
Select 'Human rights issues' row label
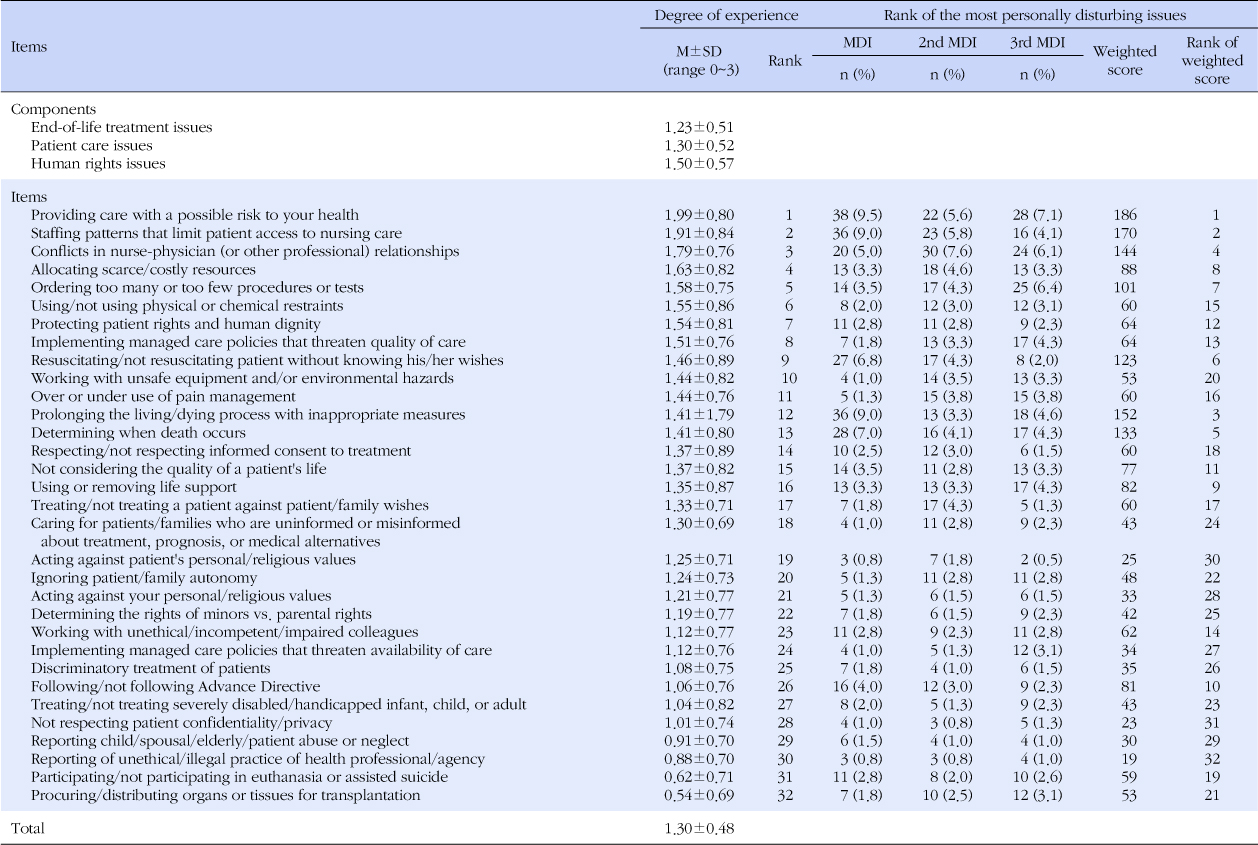[98, 163]
